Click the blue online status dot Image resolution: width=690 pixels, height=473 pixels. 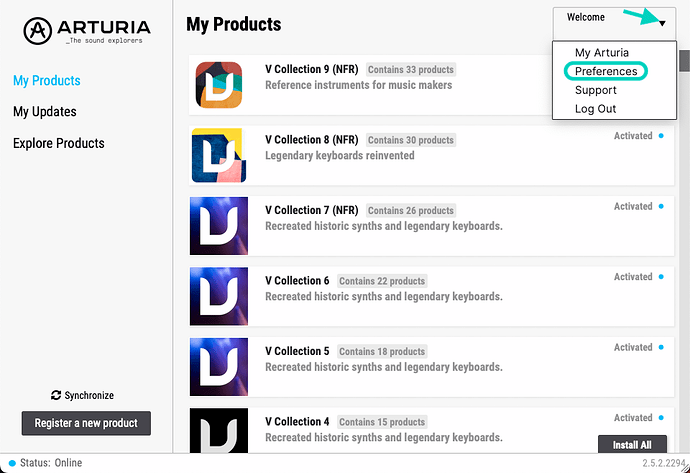12,463
